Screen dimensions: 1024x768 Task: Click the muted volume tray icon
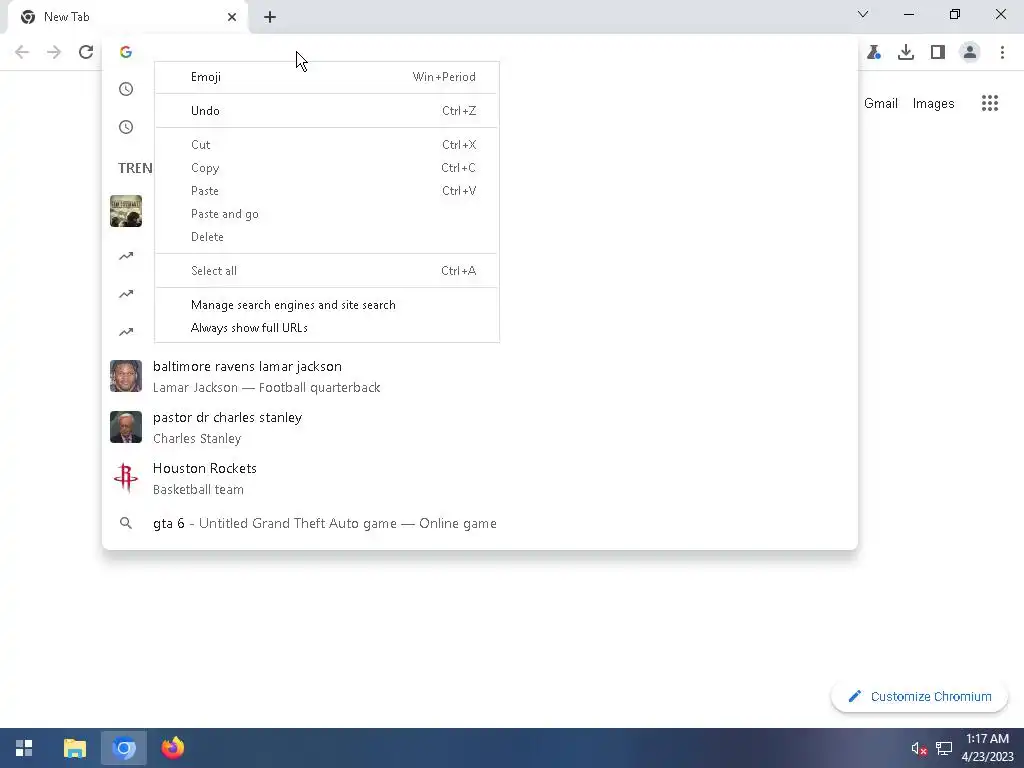919,748
